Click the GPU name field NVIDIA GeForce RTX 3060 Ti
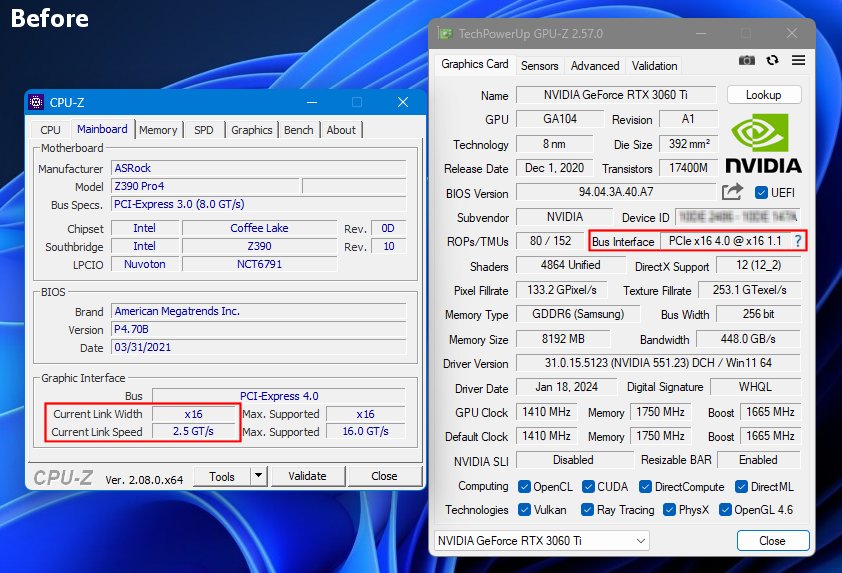Image resolution: width=842 pixels, height=573 pixels. (x=615, y=95)
